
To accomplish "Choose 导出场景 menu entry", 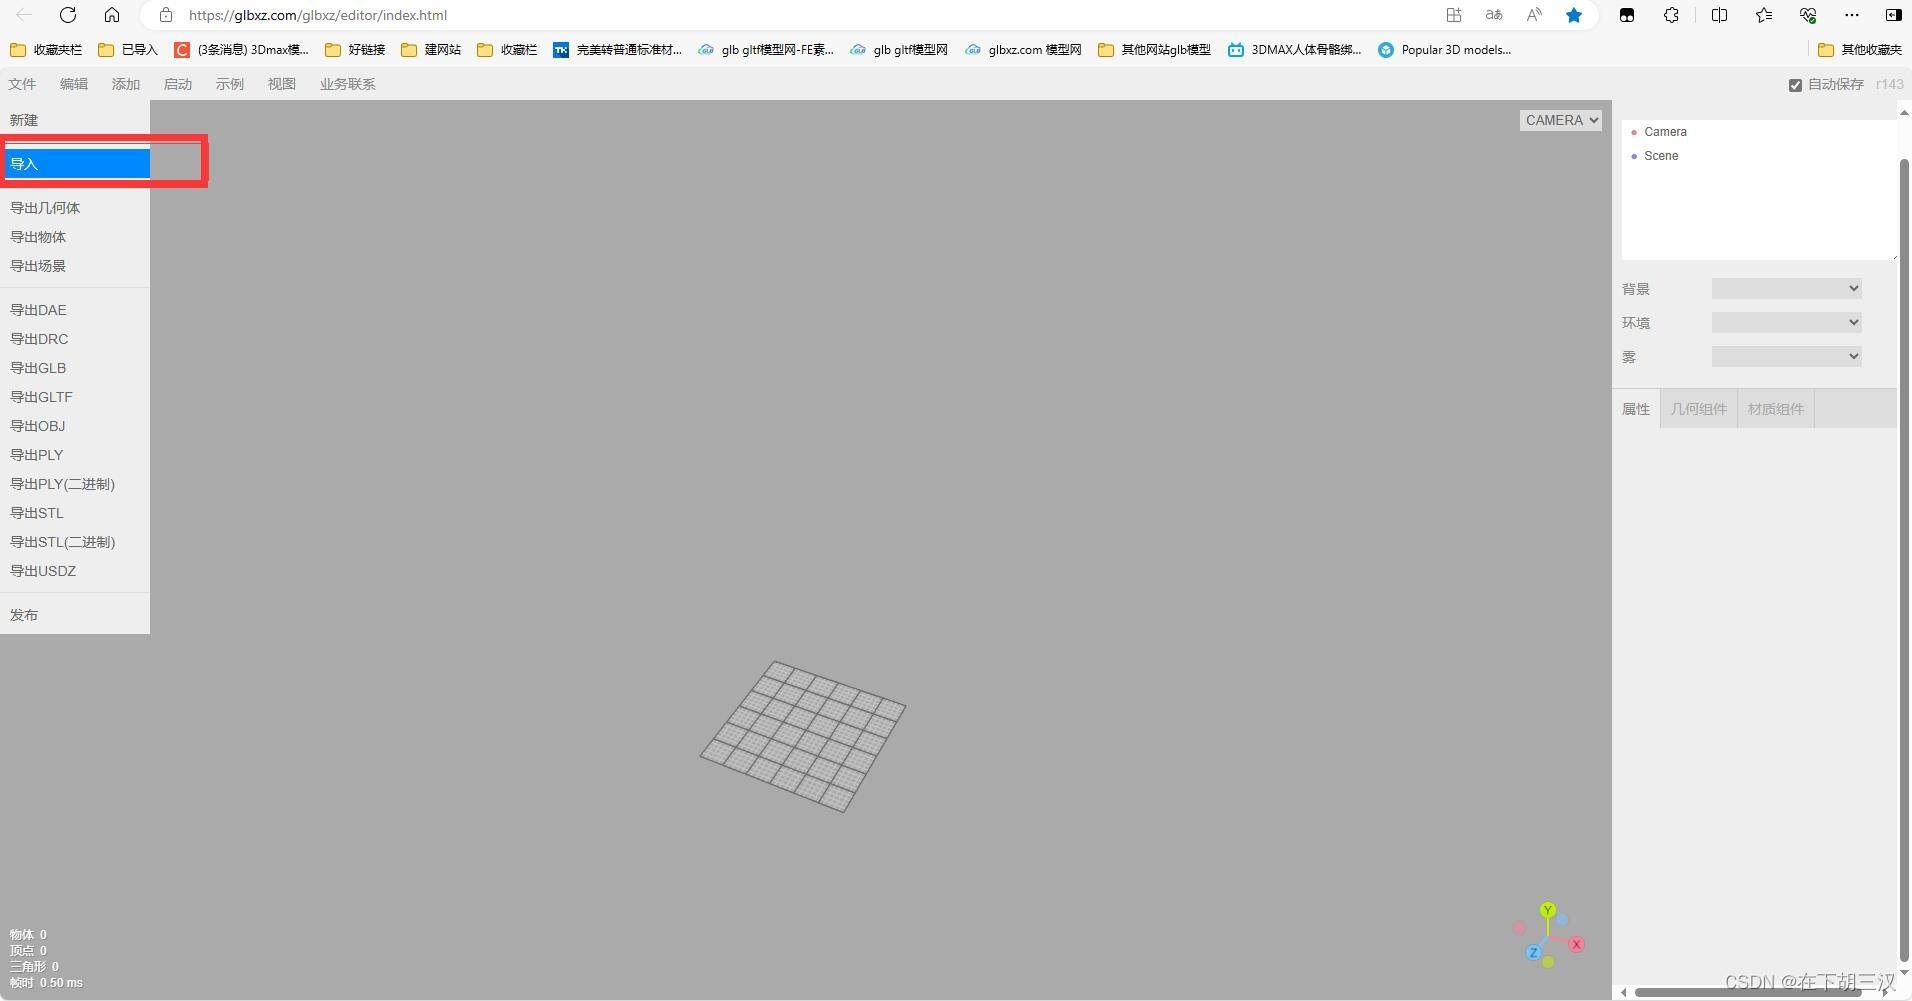I will point(75,266).
